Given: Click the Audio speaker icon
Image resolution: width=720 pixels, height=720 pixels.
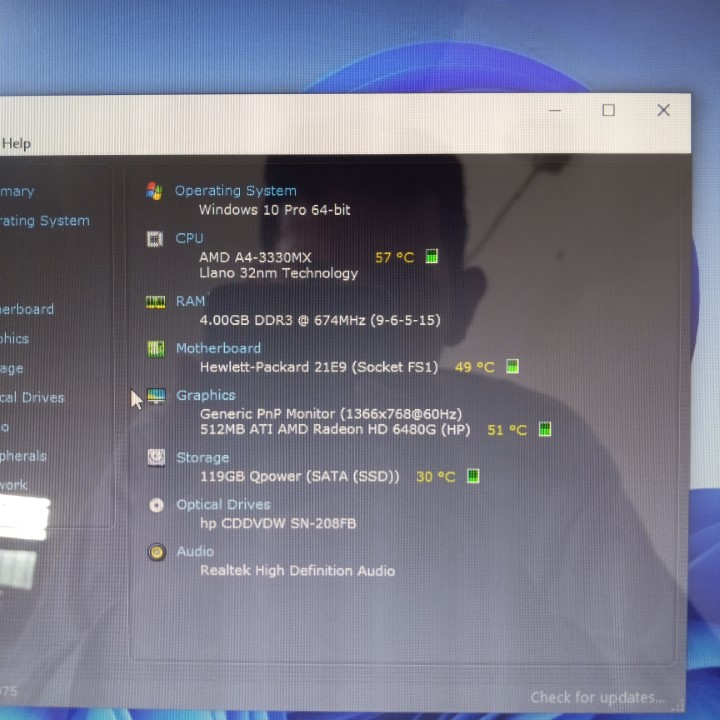Looking at the screenshot, I should click(156, 552).
